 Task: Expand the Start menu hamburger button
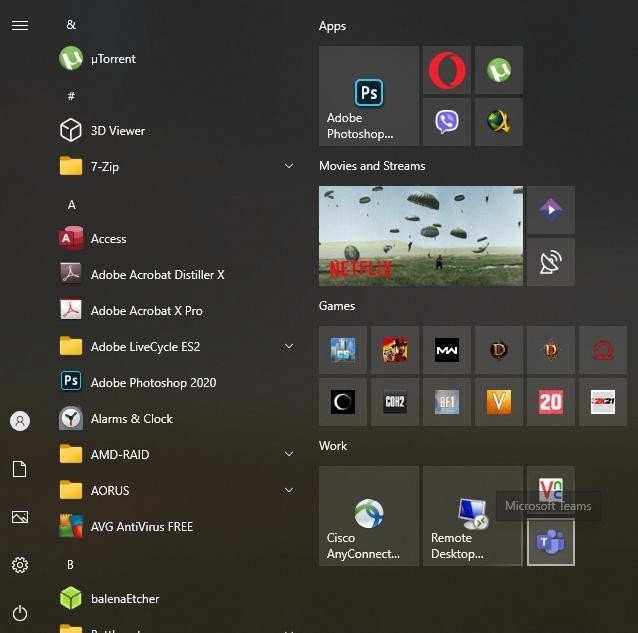tap(20, 25)
